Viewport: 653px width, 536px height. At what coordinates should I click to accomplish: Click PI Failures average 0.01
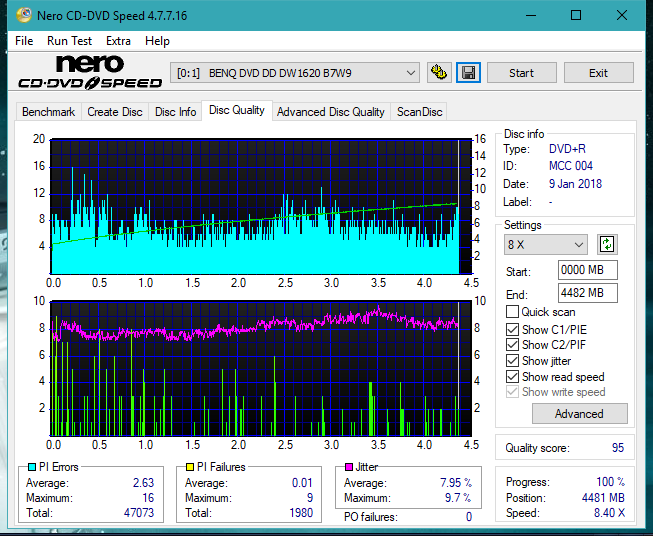pyautogui.click(x=302, y=483)
